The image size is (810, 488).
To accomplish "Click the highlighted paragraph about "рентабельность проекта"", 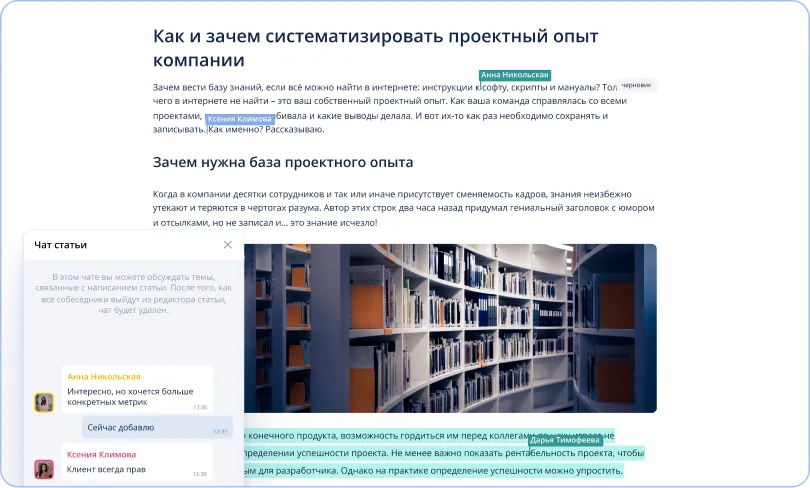I will (x=443, y=453).
